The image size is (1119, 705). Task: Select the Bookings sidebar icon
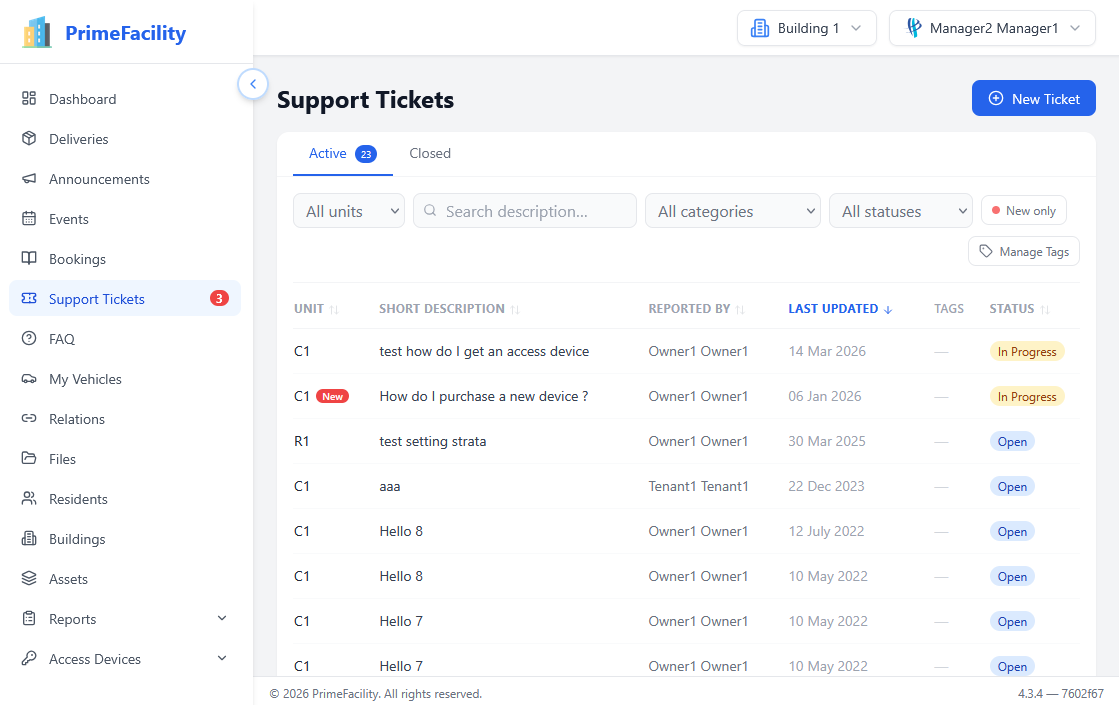pyautogui.click(x=31, y=258)
